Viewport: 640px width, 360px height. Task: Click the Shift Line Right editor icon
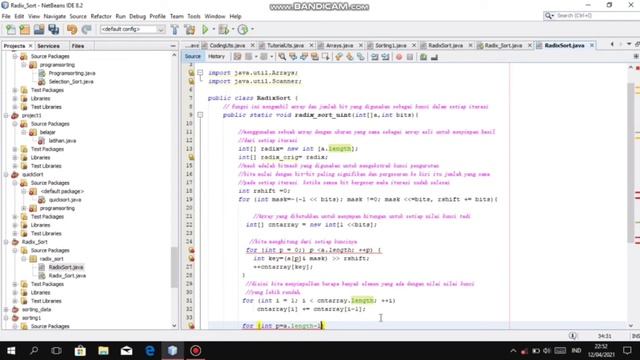(x=385, y=57)
